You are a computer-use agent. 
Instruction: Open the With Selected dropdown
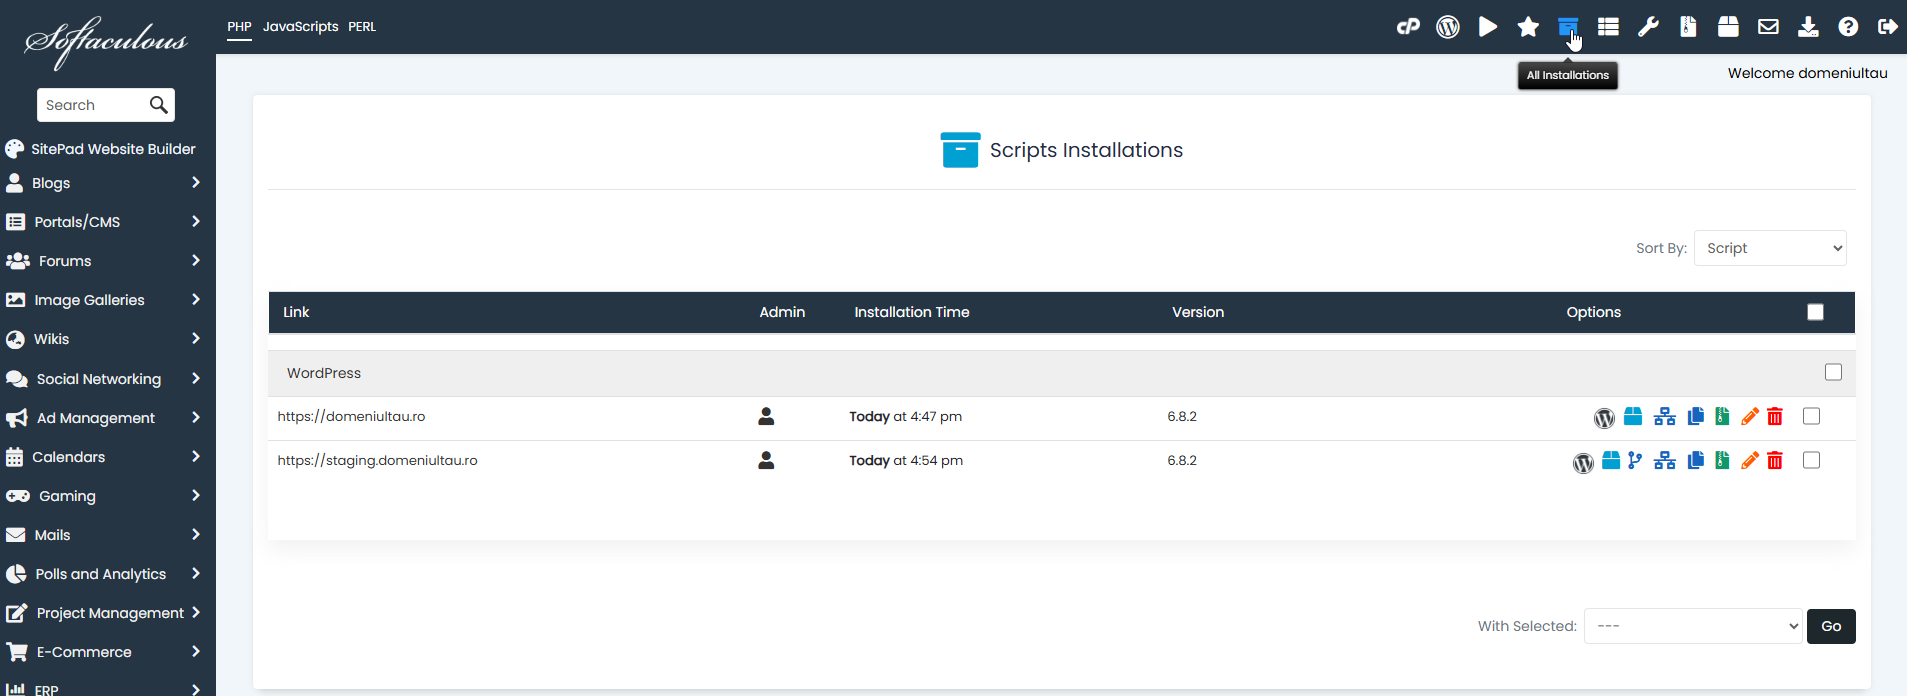(x=1693, y=626)
